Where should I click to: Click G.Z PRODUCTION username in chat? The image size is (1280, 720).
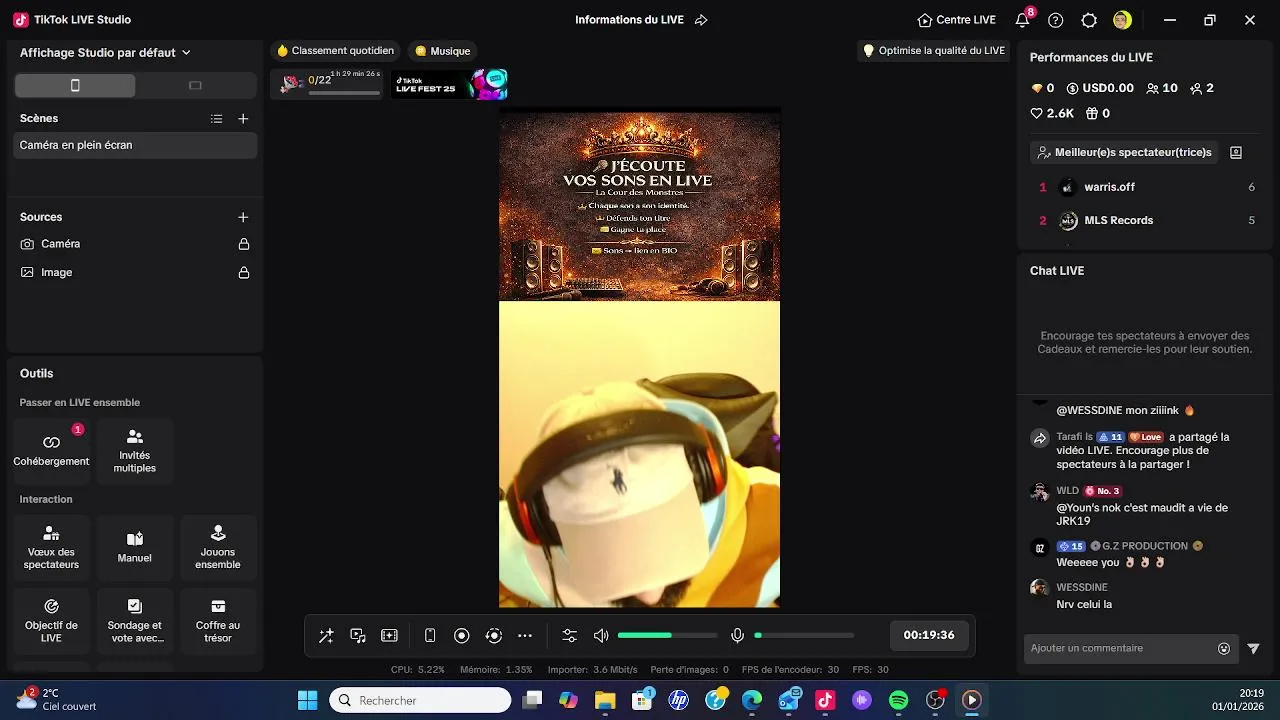(1145, 546)
